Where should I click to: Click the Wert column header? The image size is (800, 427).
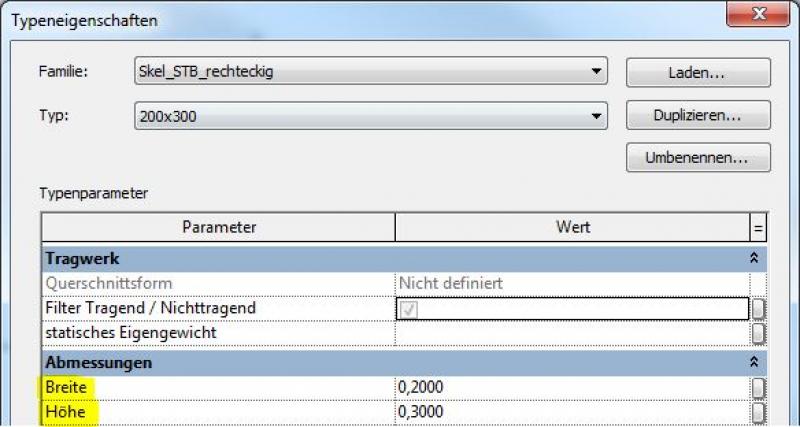click(x=572, y=227)
